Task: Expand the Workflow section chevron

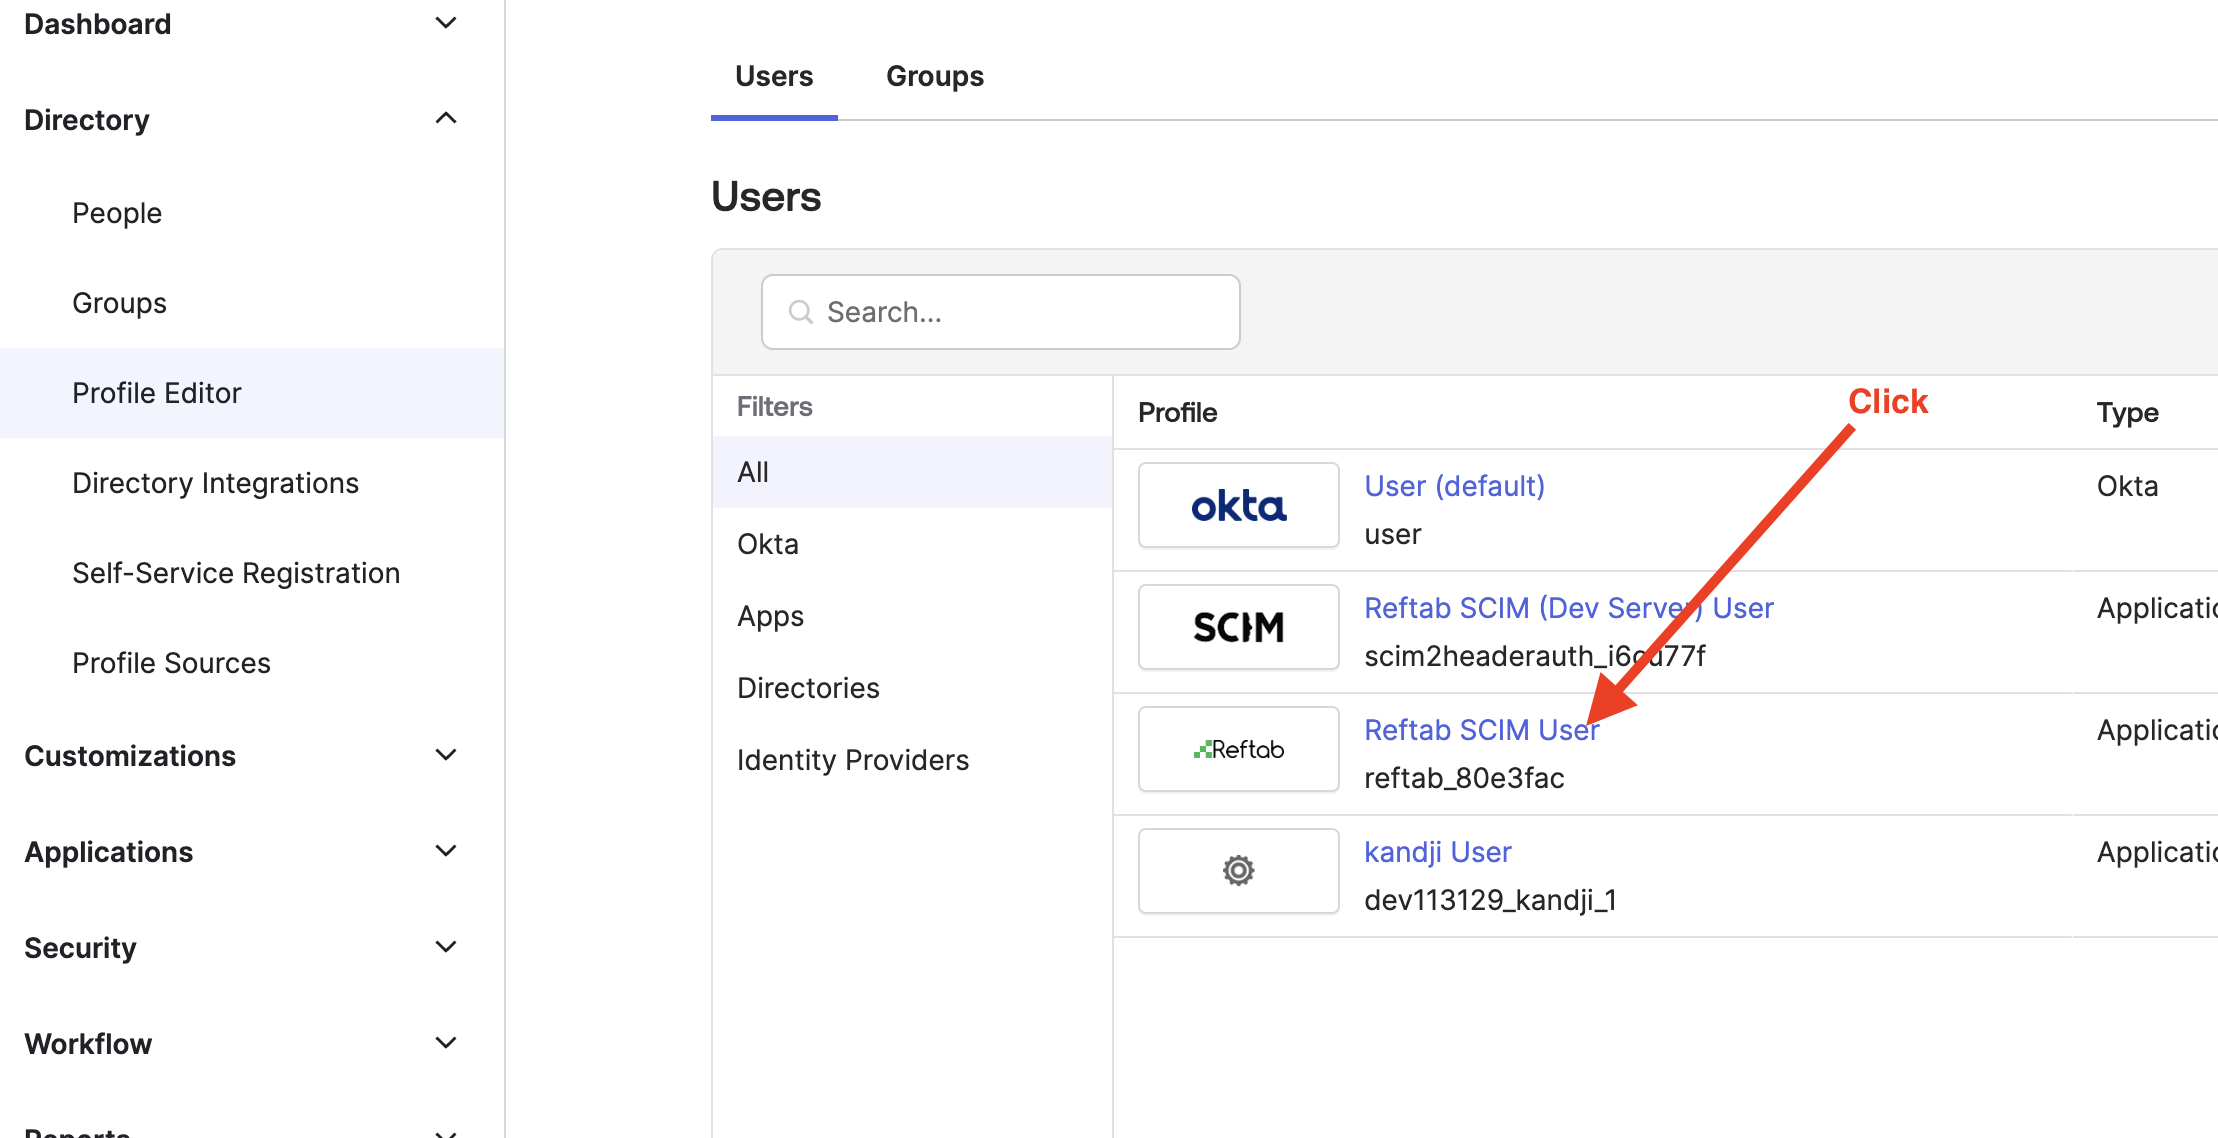Action: click(446, 1043)
